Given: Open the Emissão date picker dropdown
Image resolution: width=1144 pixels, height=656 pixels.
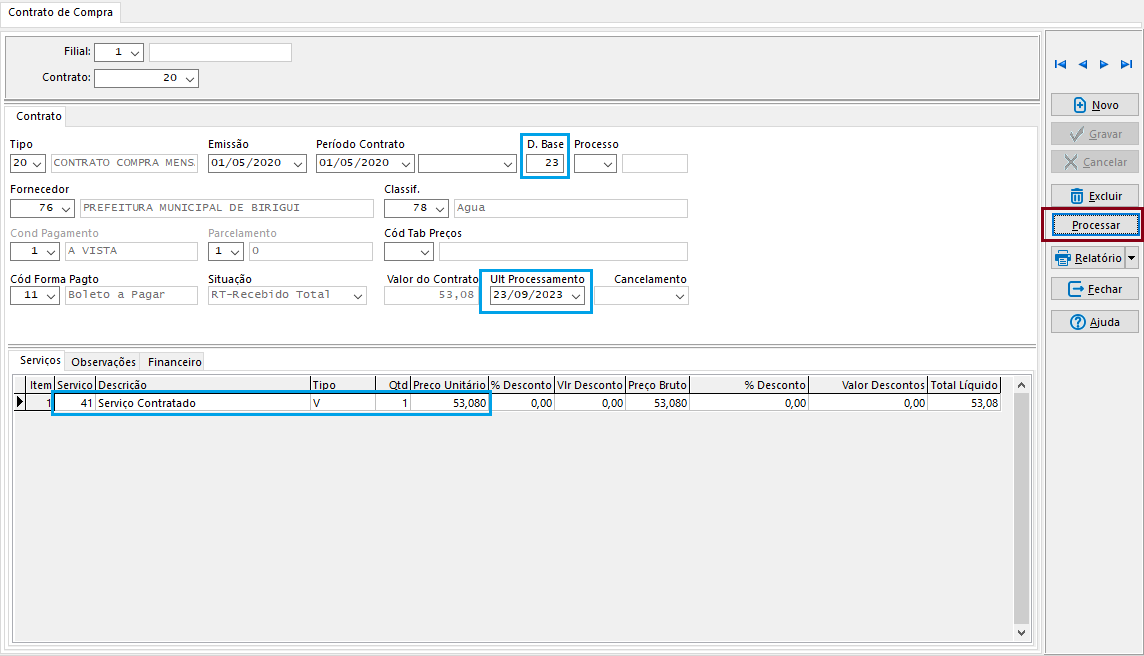Looking at the screenshot, I should click(299, 164).
